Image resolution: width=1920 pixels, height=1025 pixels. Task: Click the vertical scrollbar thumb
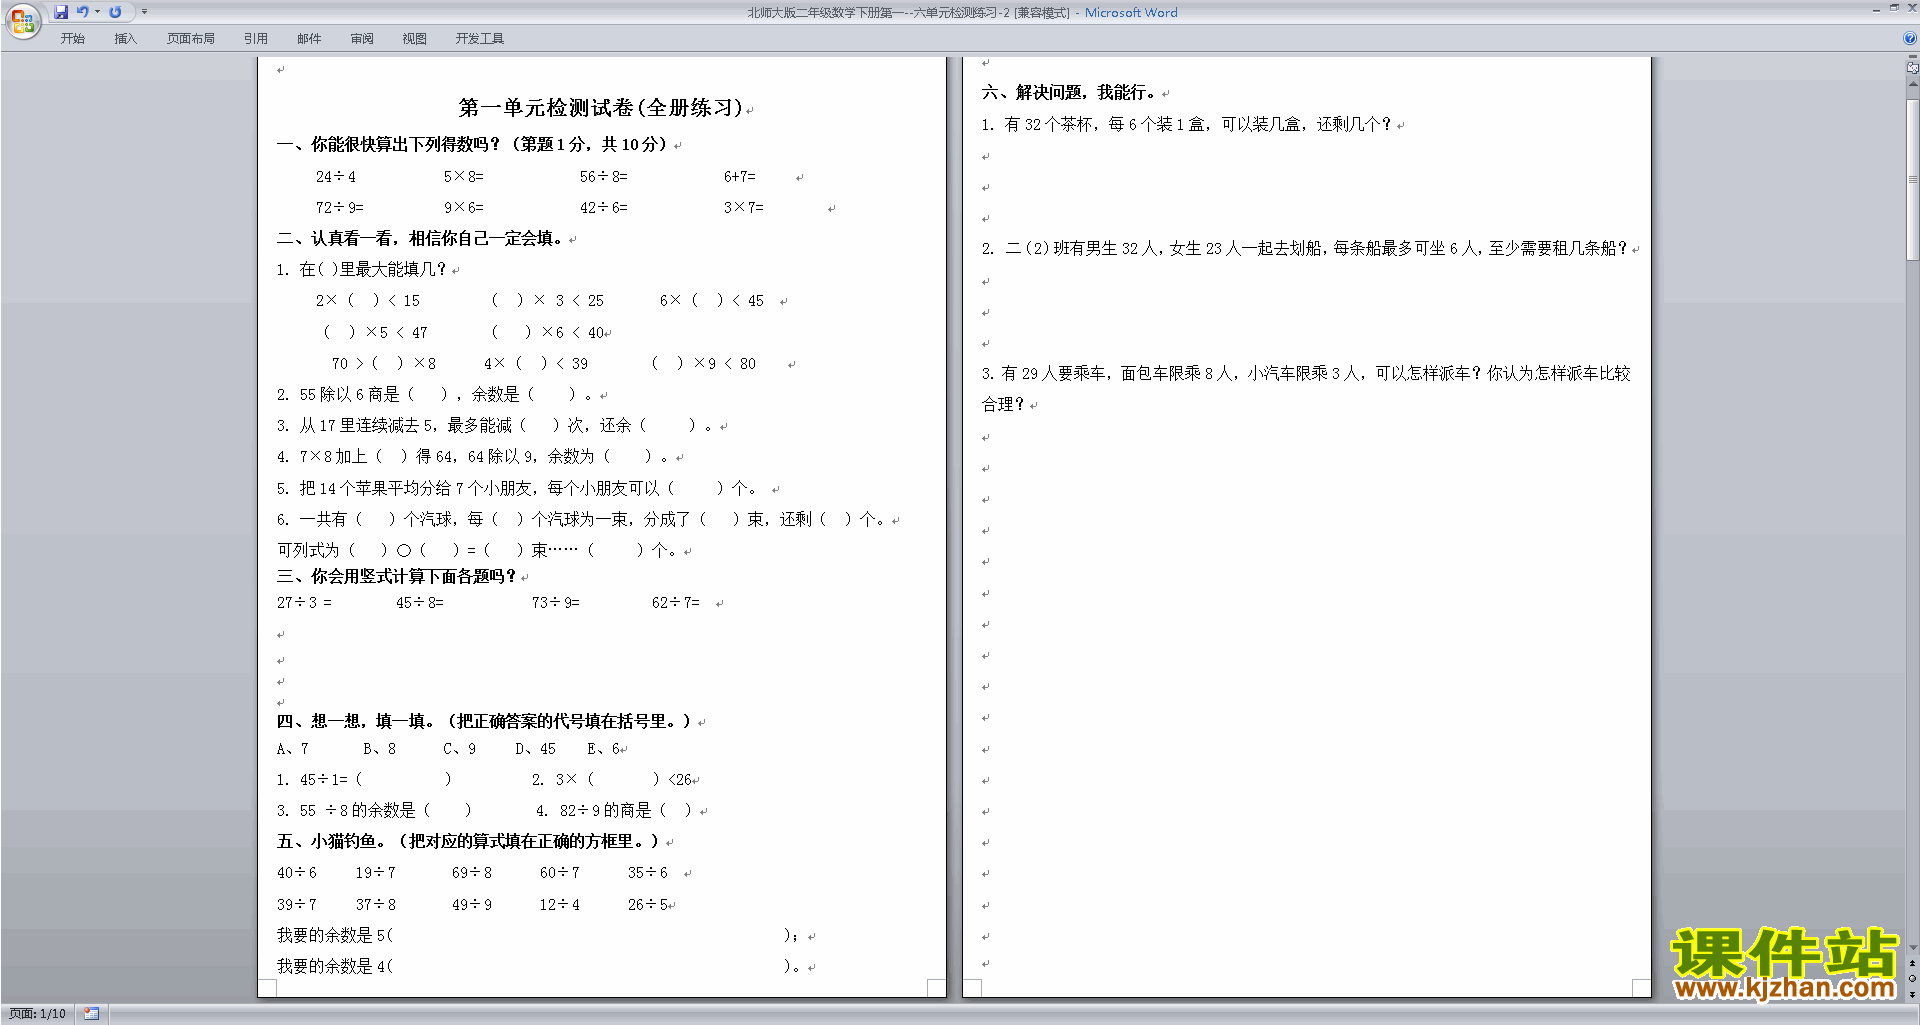click(1912, 180)
